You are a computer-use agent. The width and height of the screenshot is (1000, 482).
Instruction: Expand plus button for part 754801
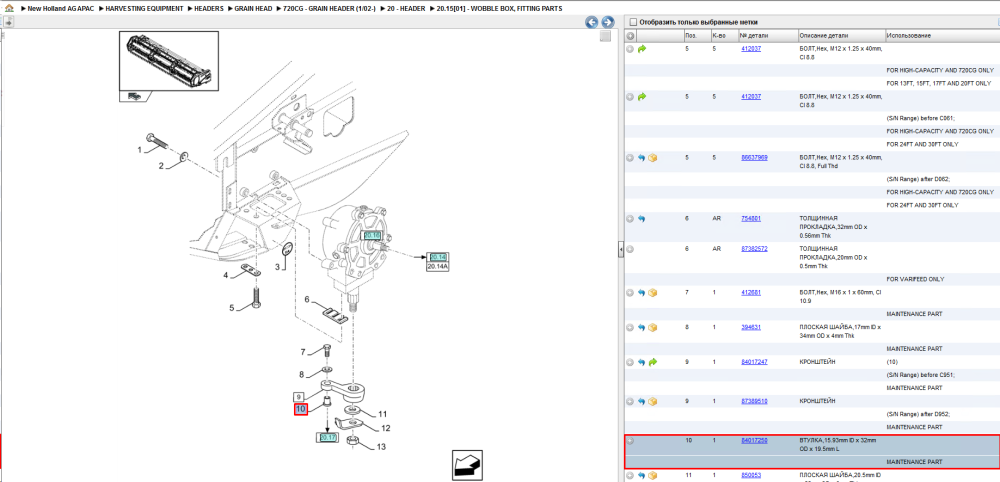630,219
